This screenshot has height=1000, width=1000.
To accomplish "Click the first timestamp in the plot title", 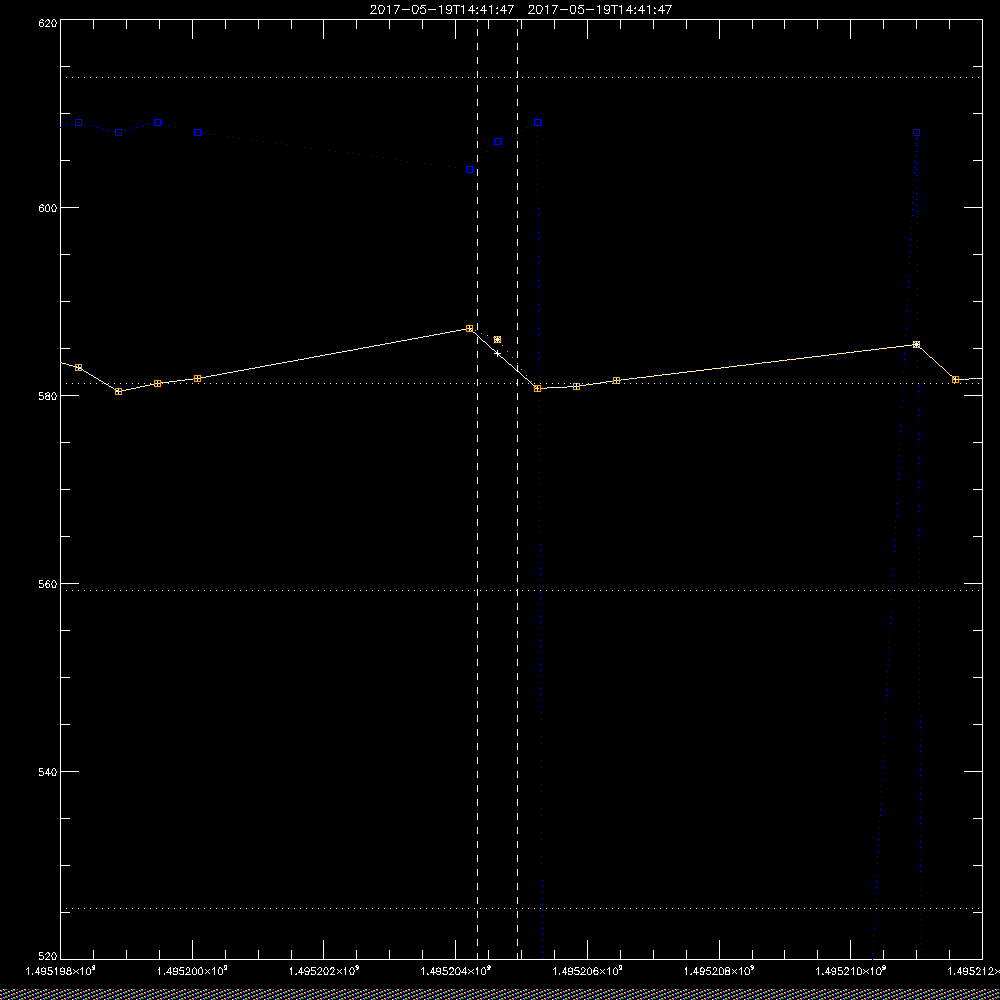I will point(442,10).
